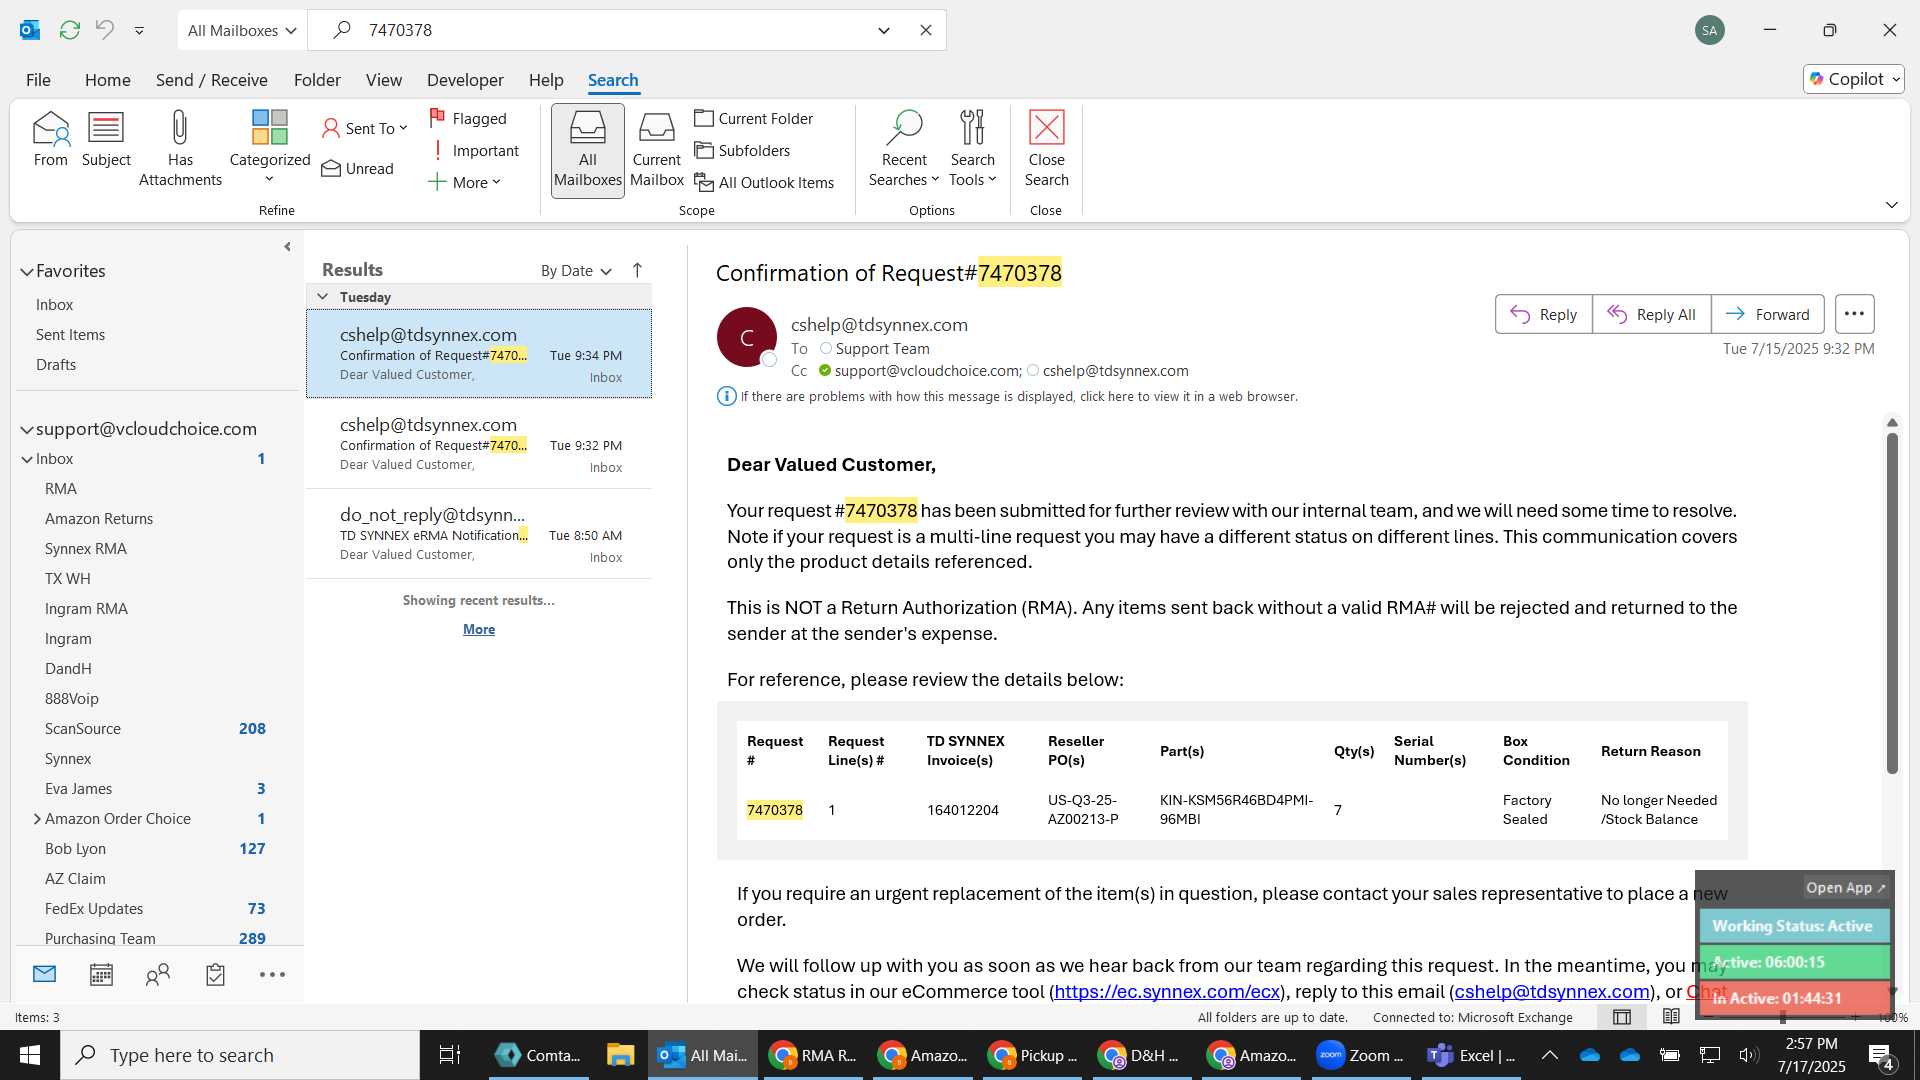Clear the search box with X
Image resolution: width=1920 pixels, height=1080 pixels.
[926, 30]
